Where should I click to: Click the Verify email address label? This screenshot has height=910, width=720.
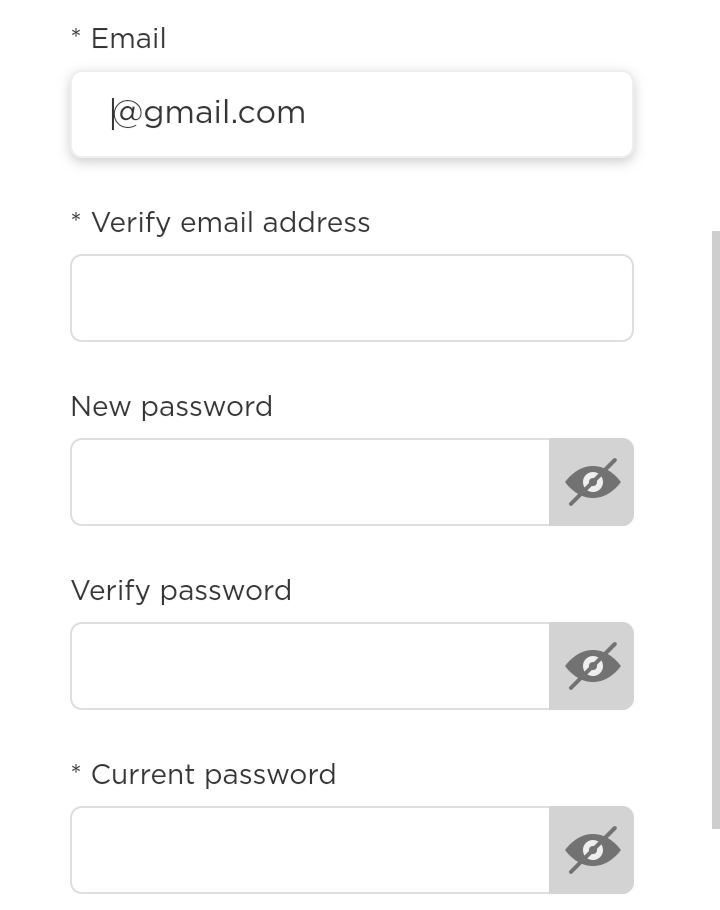click(x=230, y=223)
